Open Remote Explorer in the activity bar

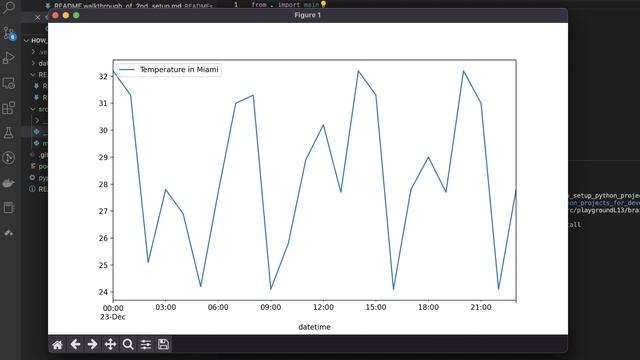[9, 83]
